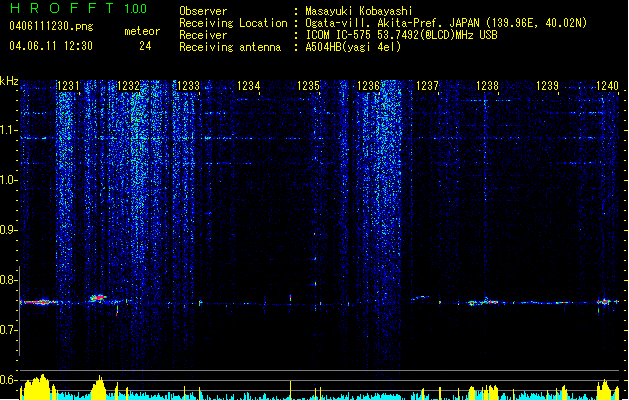The image size is (629, 400).
Task: Click the Receiving Location value text
Action: tap(446, 23)
